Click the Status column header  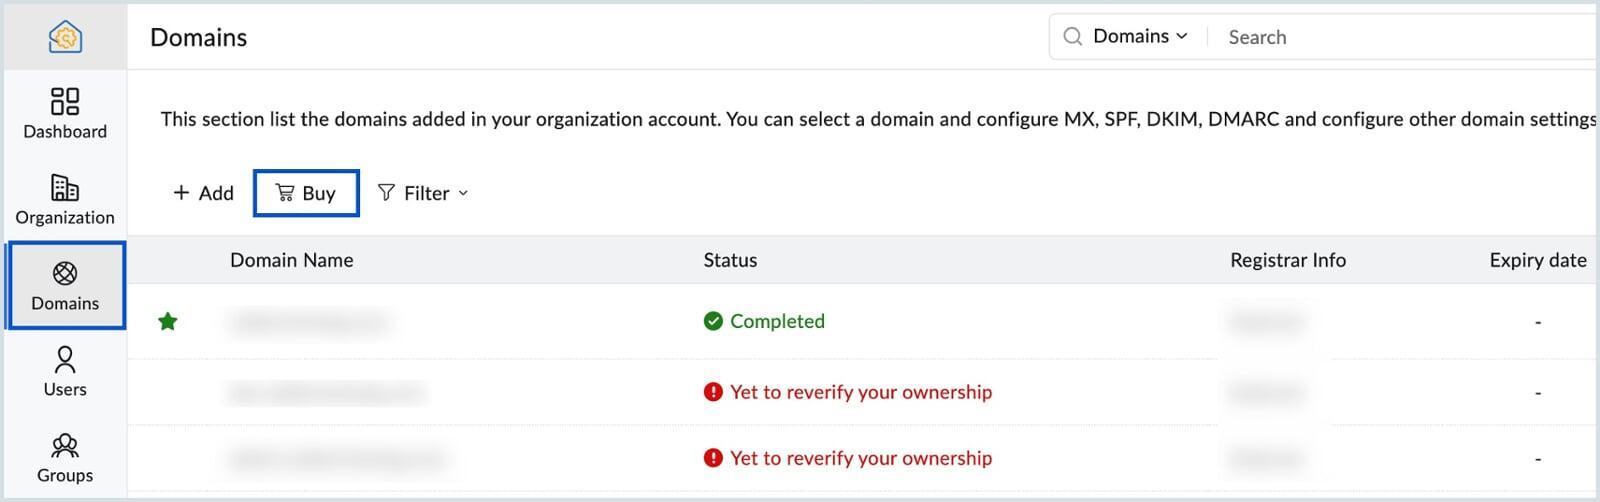[730, 260]
